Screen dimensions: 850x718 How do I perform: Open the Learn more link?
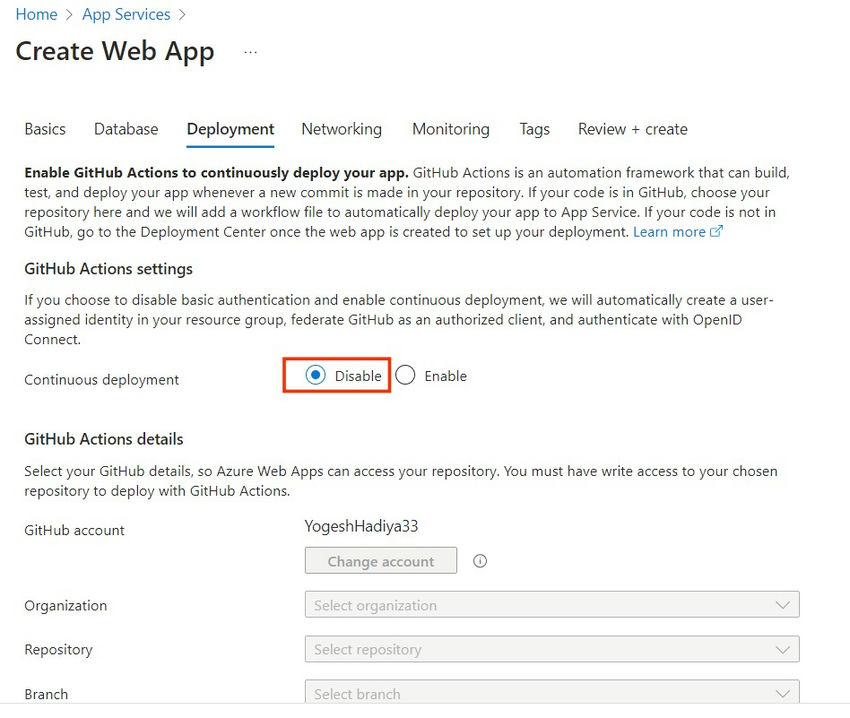point(668,231)
